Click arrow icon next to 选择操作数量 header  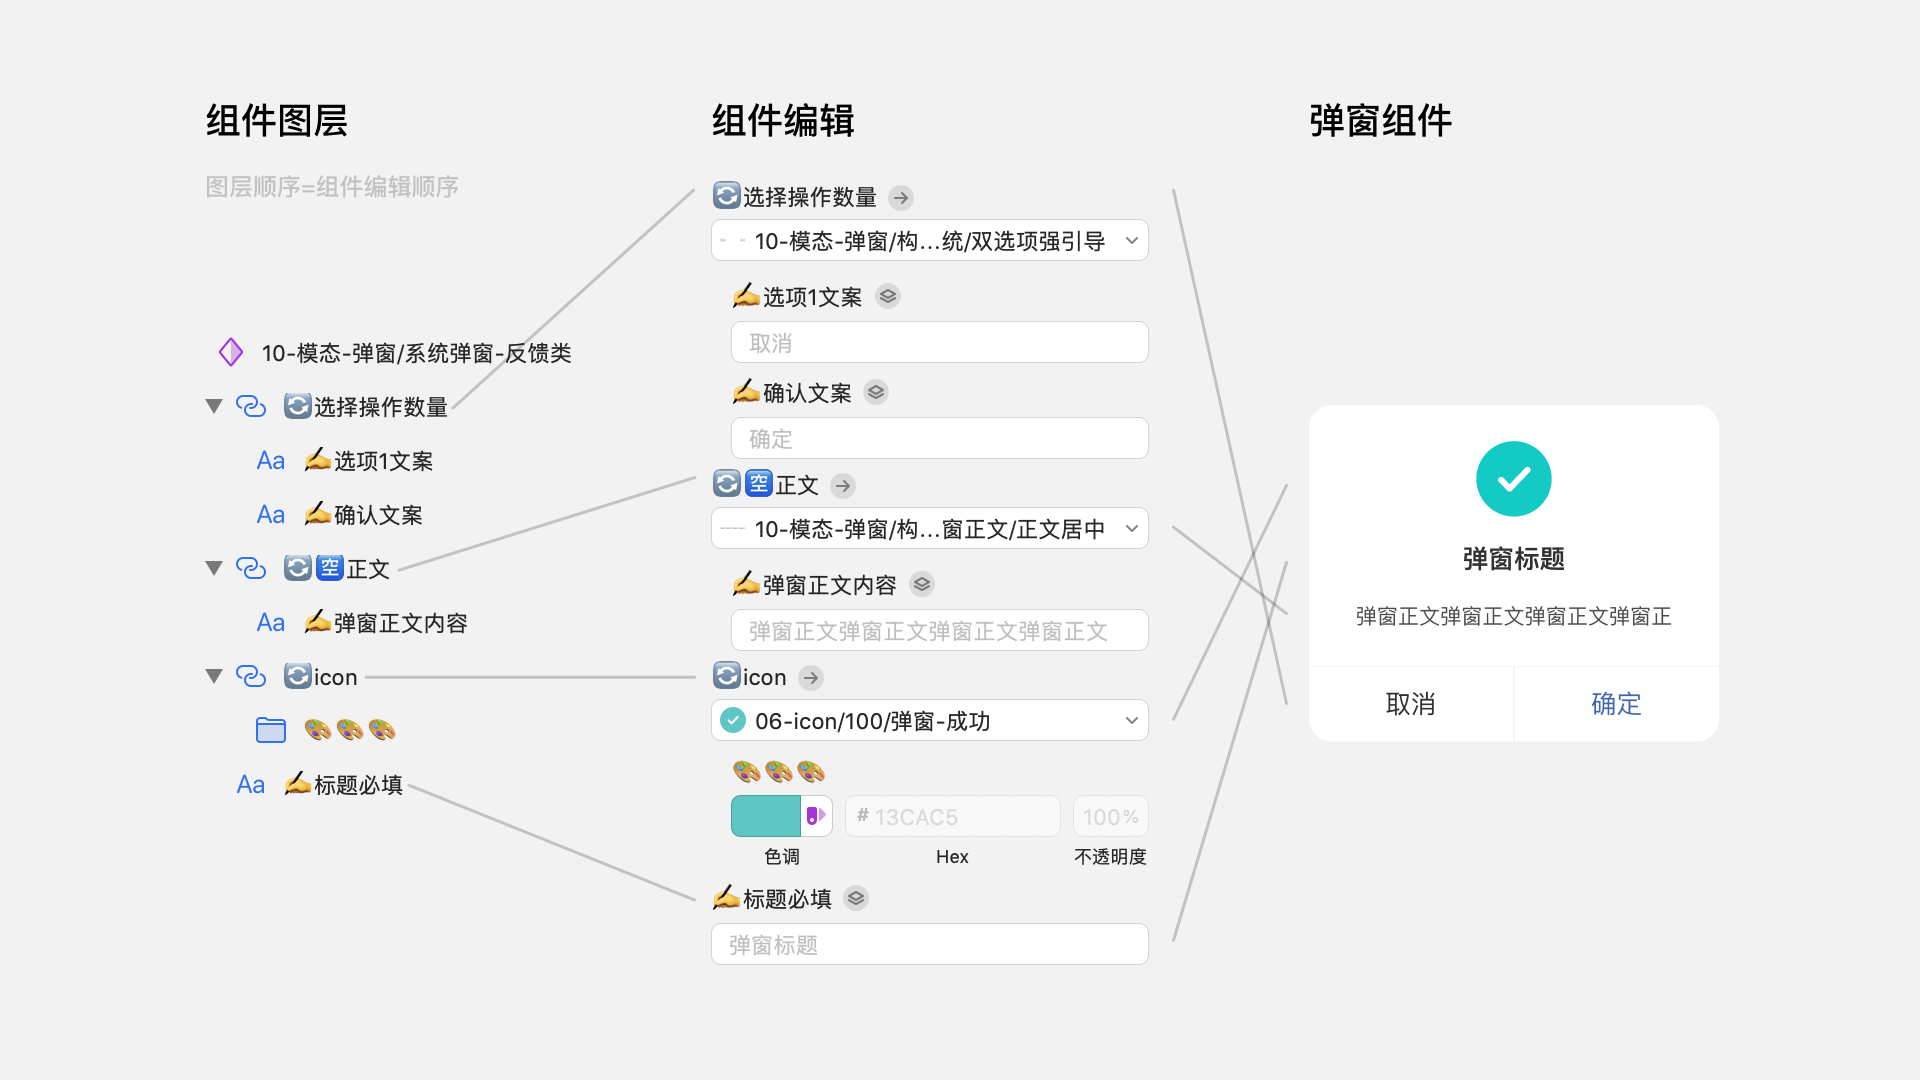(x=901, y=198)
